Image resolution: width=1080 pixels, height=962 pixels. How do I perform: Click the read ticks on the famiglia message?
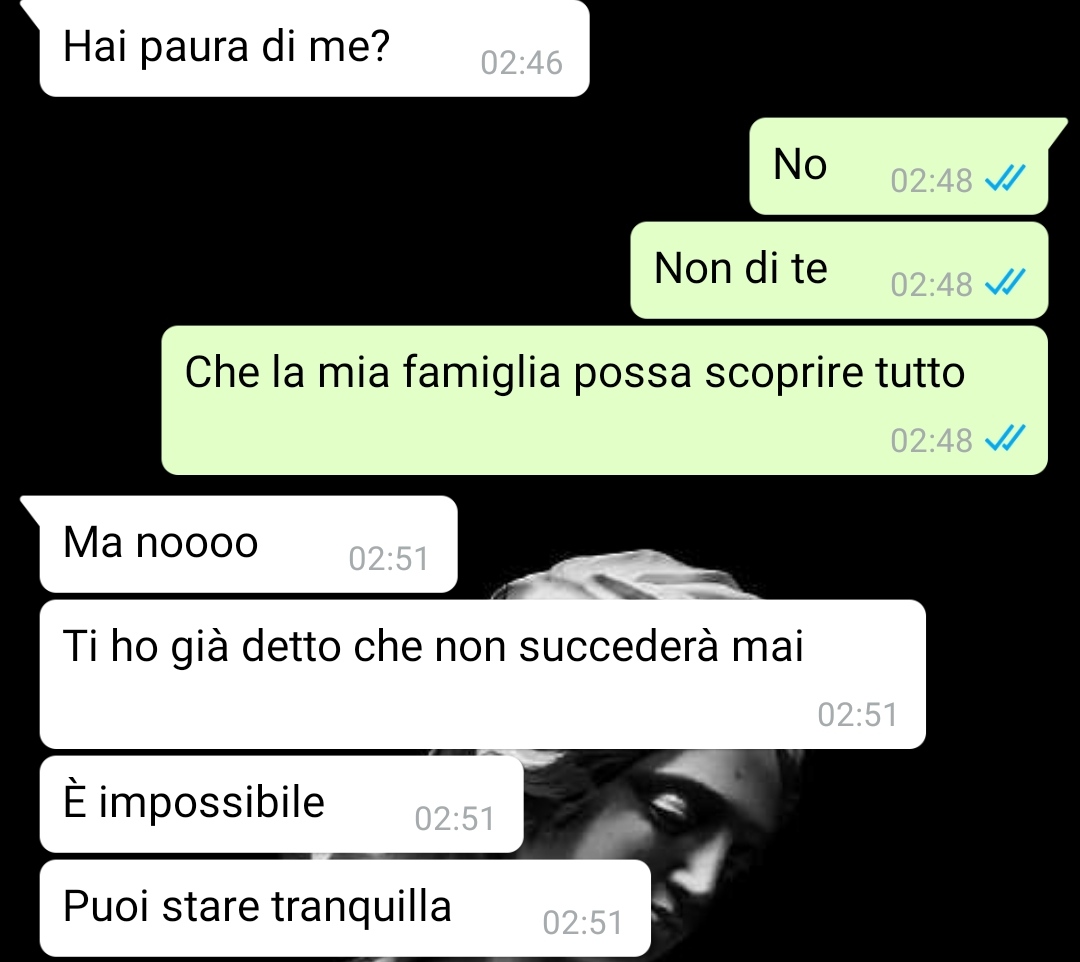pos(1006,439)
